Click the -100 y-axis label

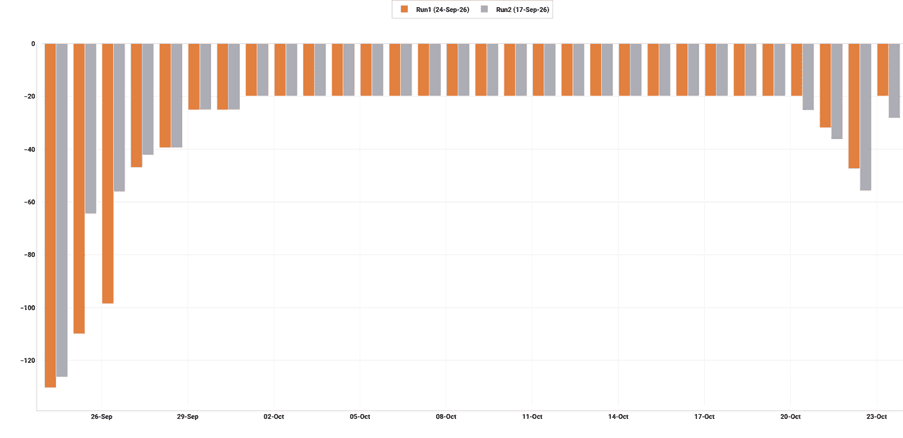click(27, 308)
